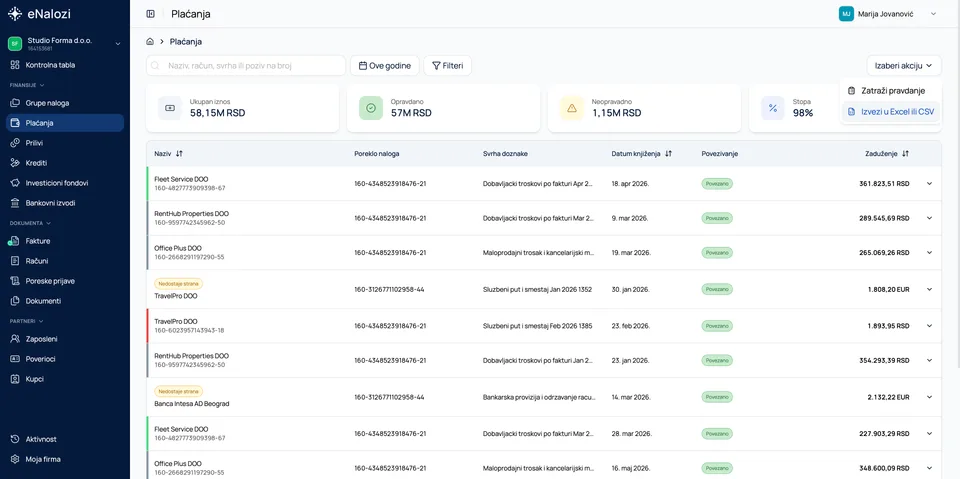The width and height of the screenshot is (960, 479).
Task: Go to home breadcrumb icon
Action: point(150,42)
